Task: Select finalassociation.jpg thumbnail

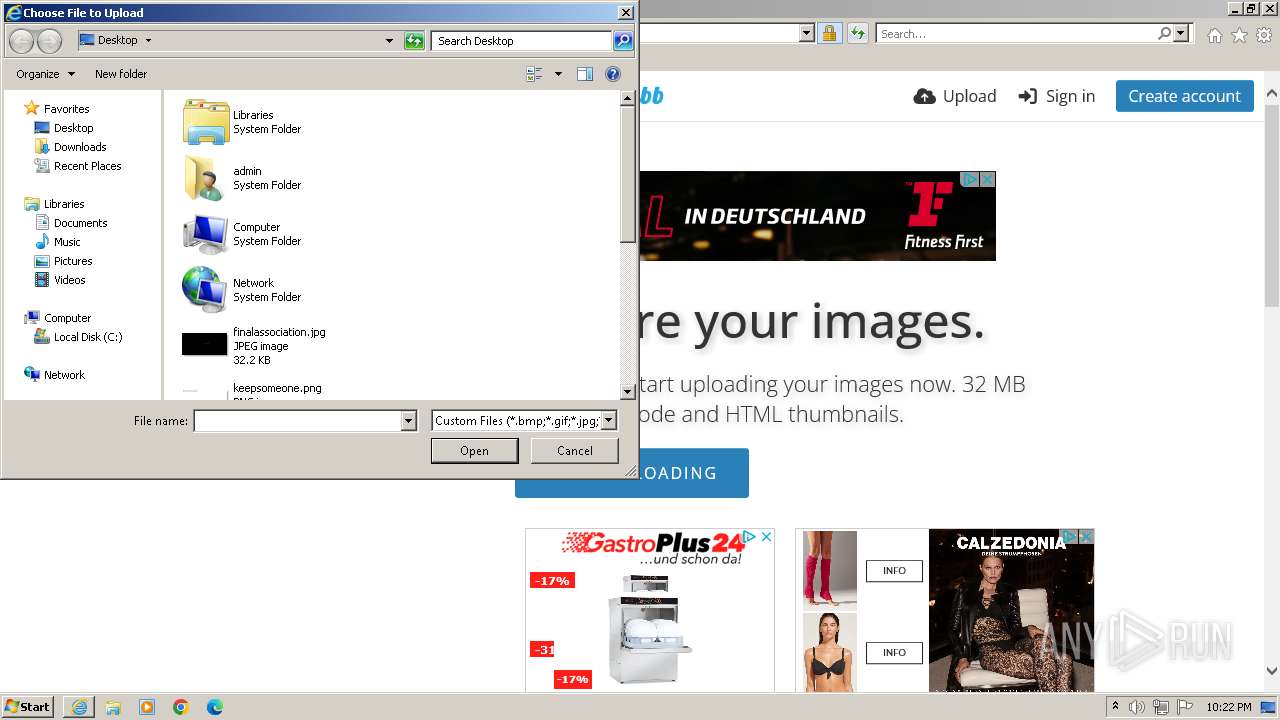Action: (x=205, y=345)
